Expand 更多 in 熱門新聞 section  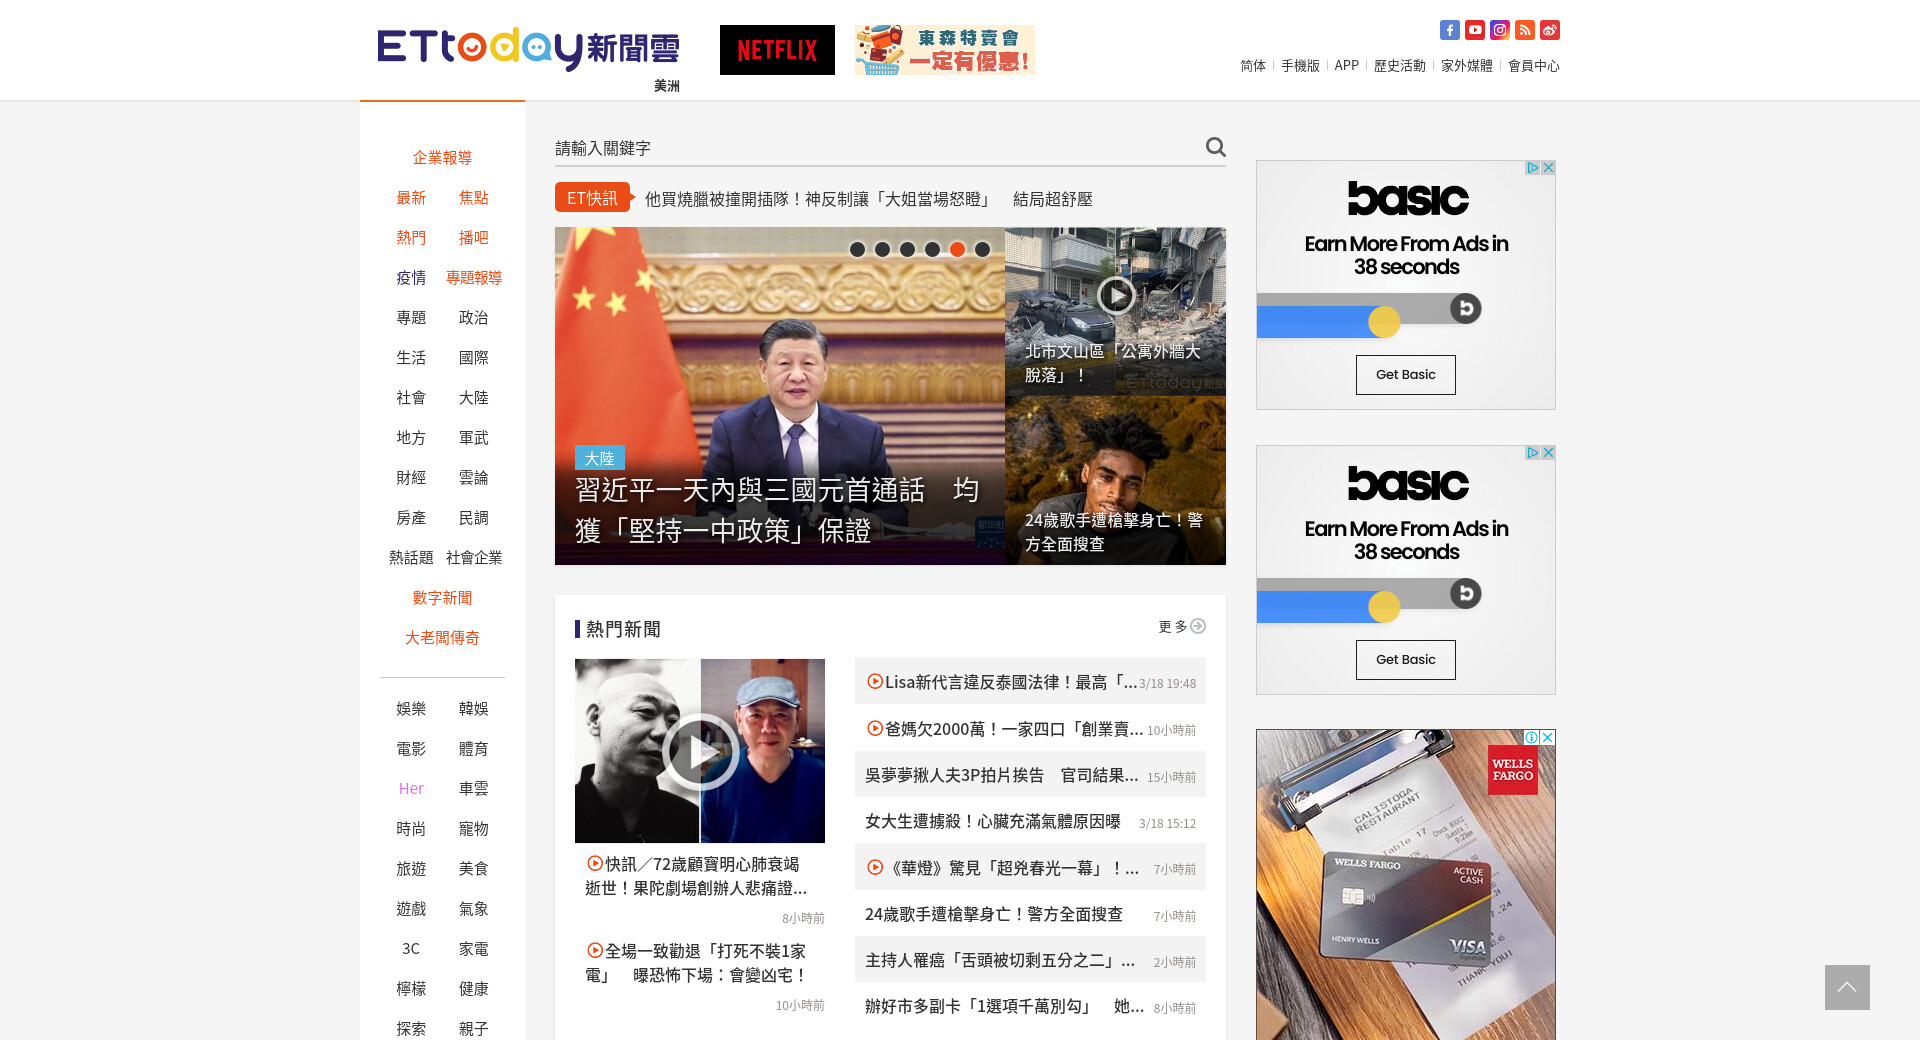pos(1181,627)
